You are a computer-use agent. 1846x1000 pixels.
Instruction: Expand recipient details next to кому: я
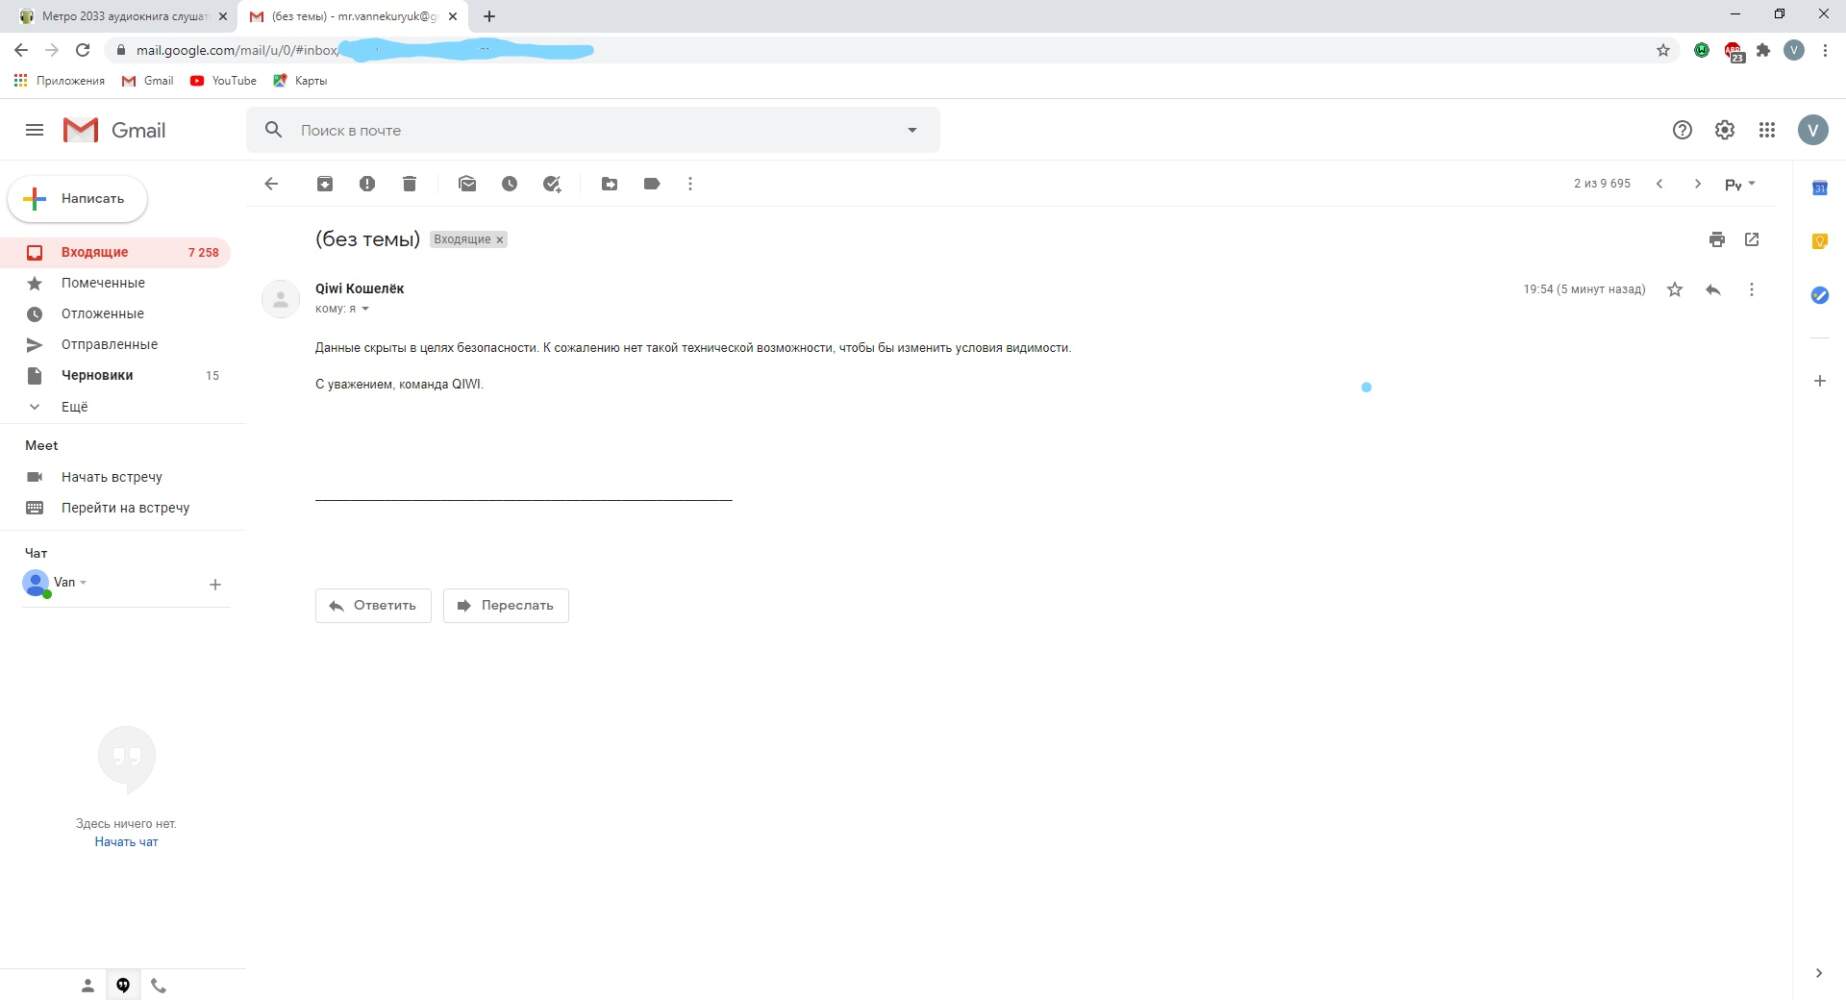[x=365, y=309]
